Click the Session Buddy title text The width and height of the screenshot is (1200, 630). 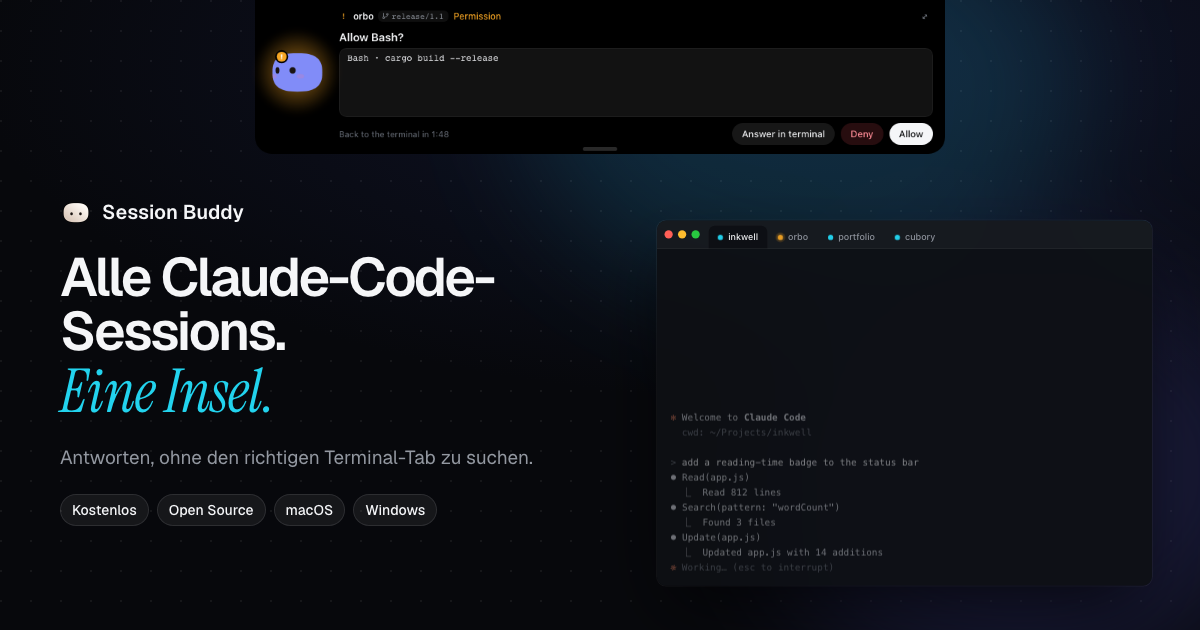click(x=173, y=212)
